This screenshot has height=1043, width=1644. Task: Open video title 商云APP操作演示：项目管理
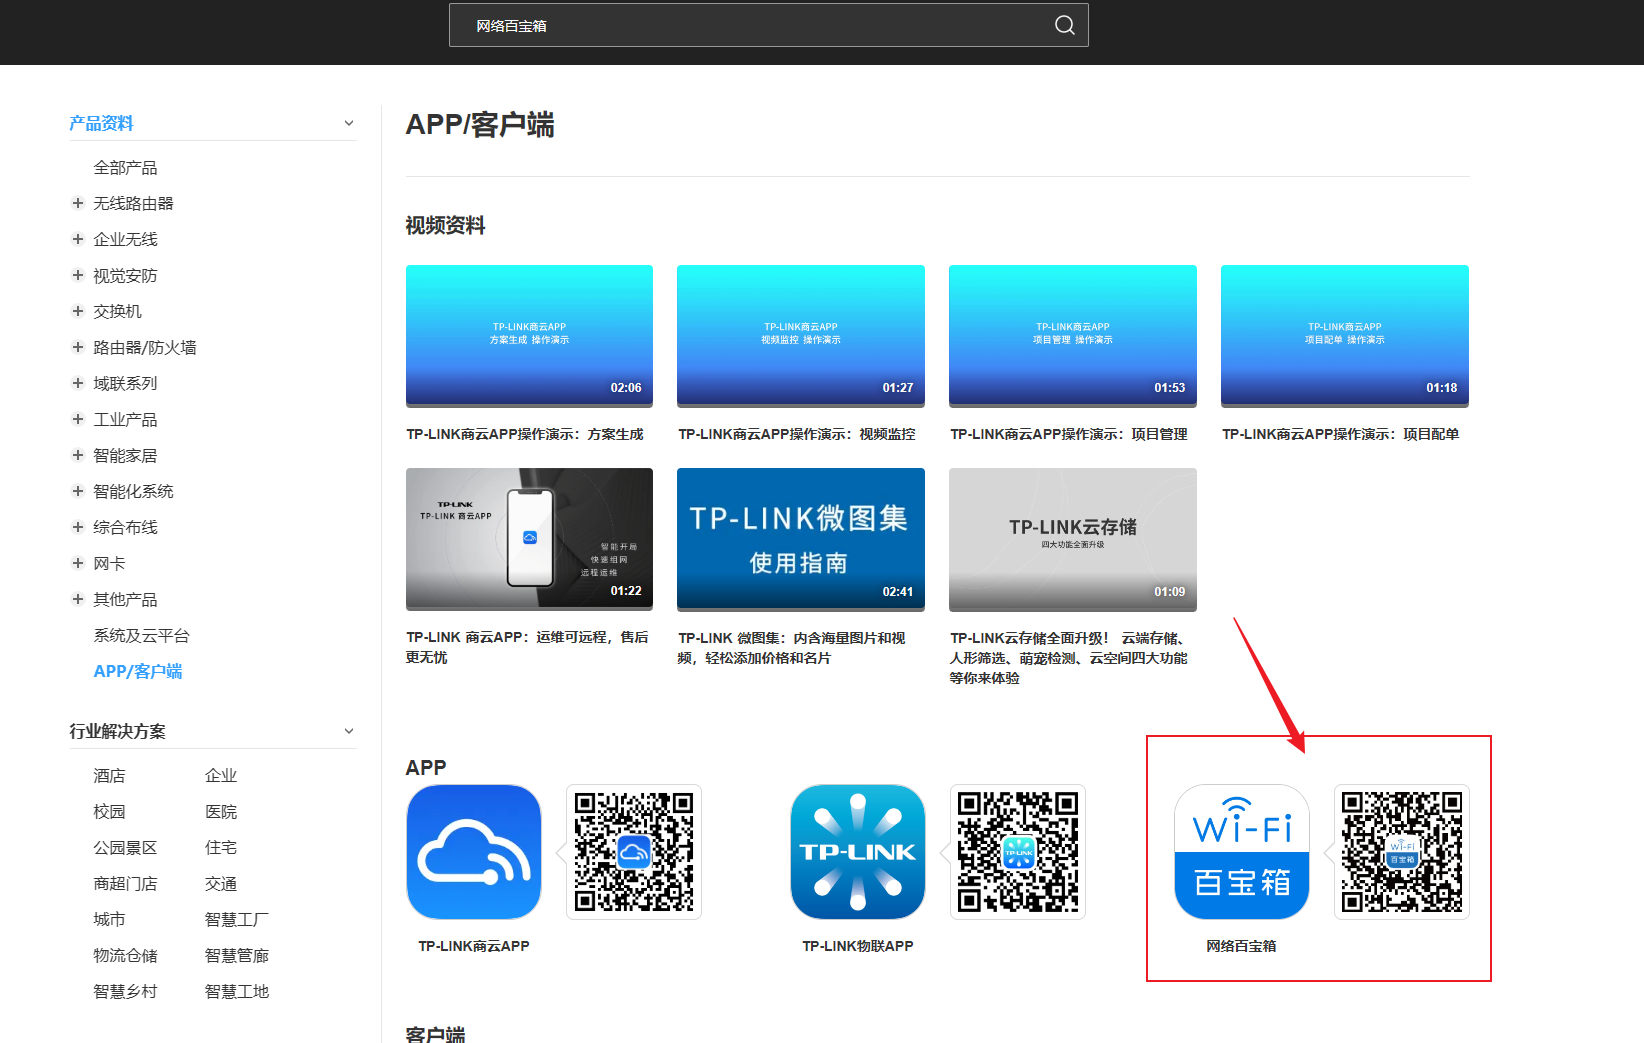pos(1069,434)
